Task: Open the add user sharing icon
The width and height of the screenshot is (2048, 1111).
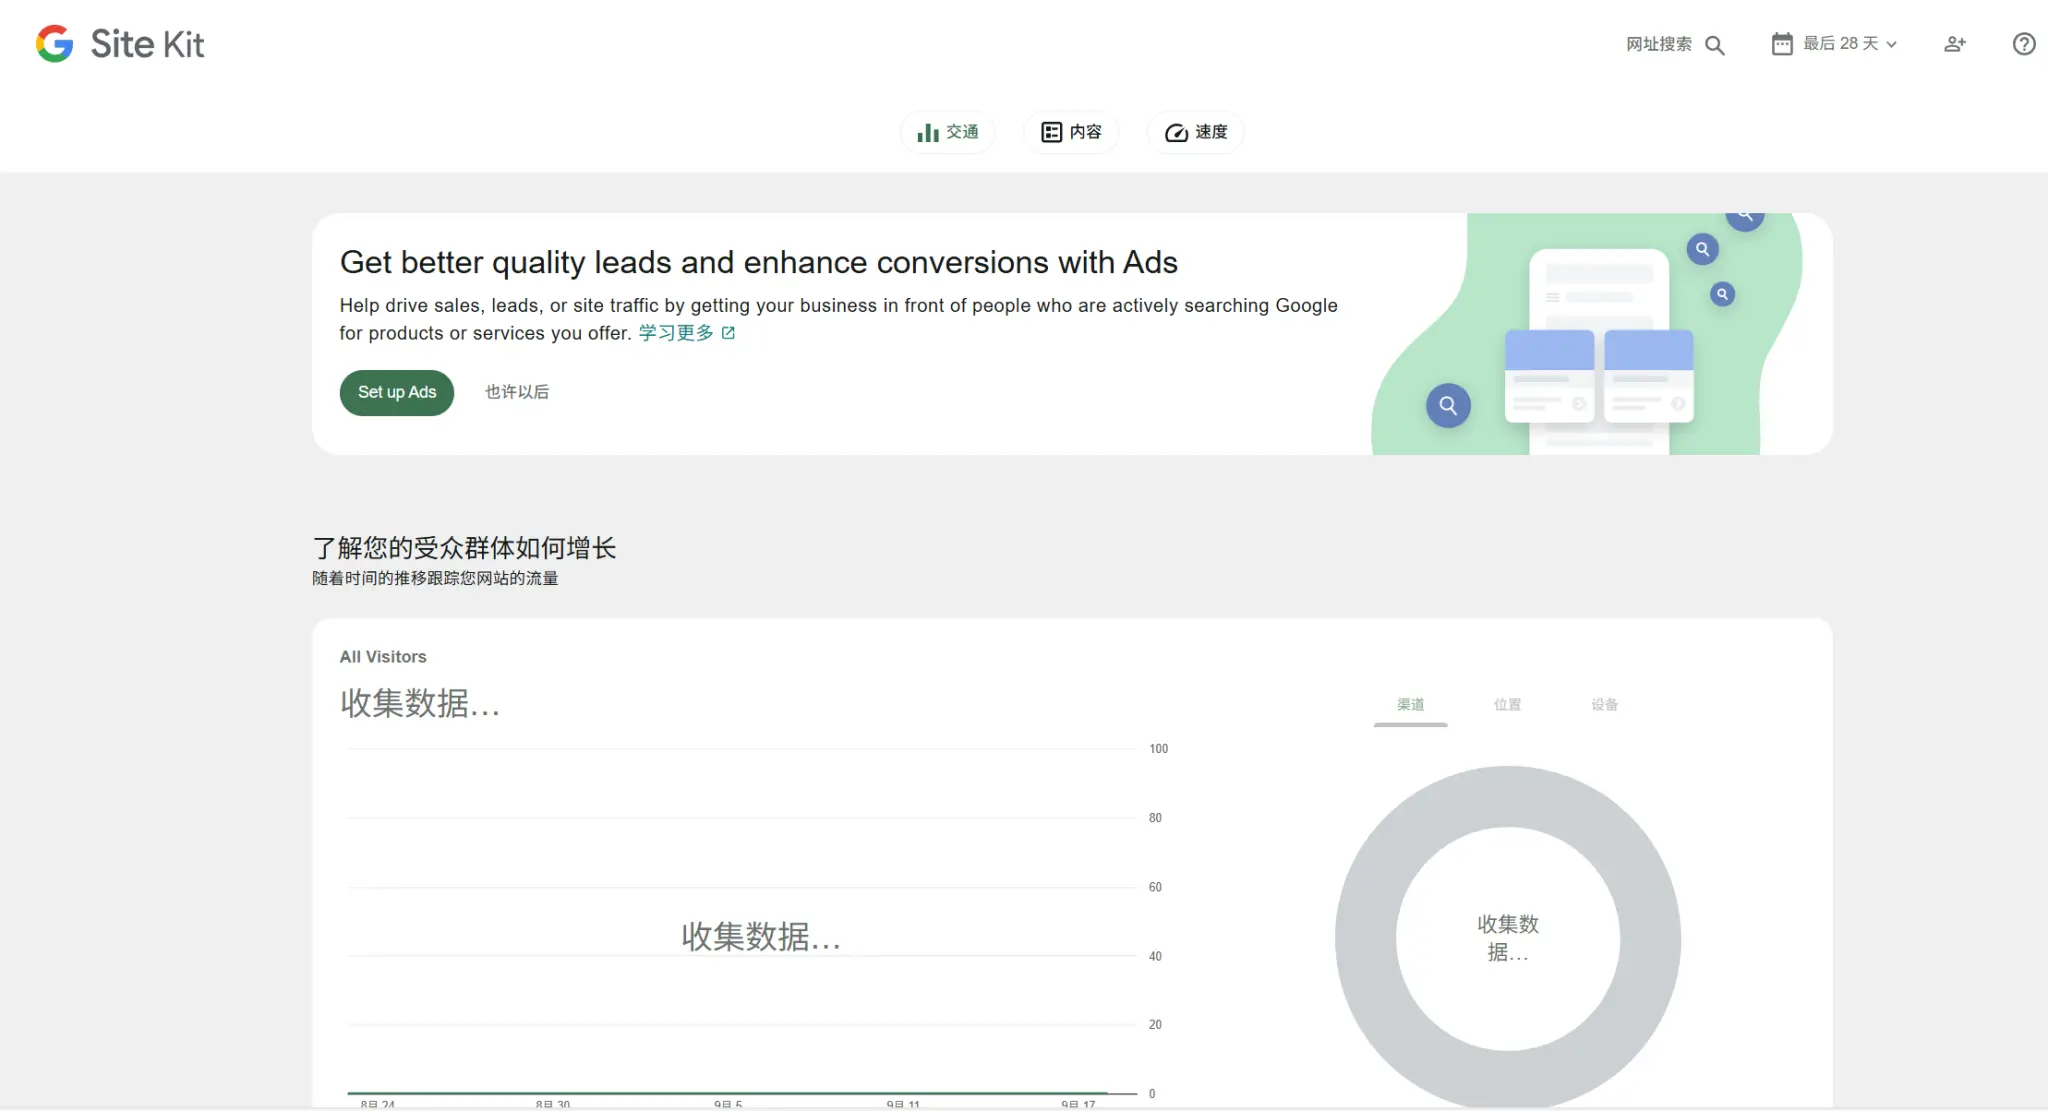Action: (x=1955, y=44)
